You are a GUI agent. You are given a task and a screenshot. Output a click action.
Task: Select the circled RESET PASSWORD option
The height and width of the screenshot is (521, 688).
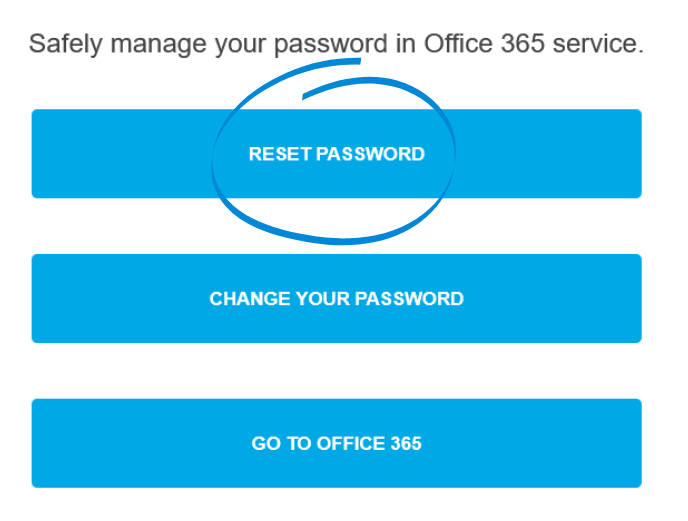(x=336, y=154)
